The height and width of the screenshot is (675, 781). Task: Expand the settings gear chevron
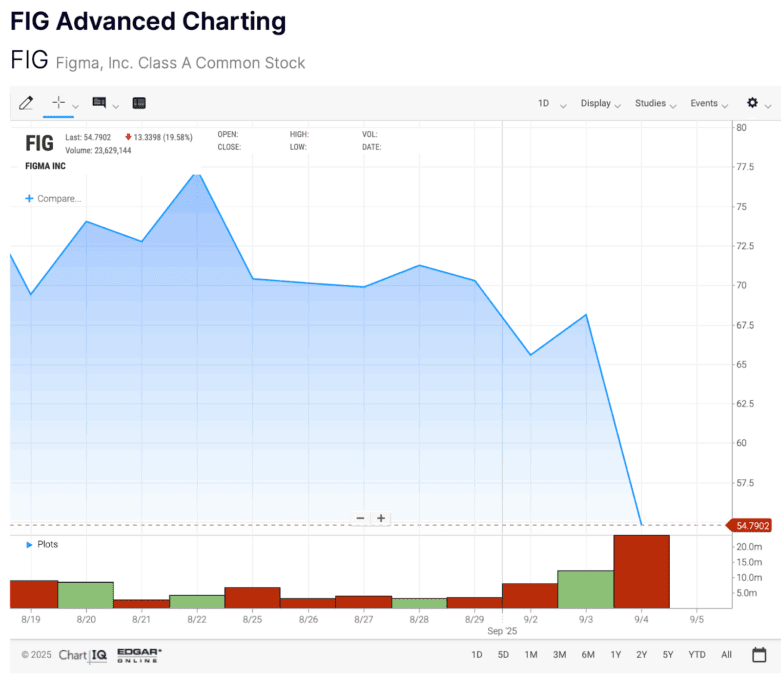tap(768, 106)
